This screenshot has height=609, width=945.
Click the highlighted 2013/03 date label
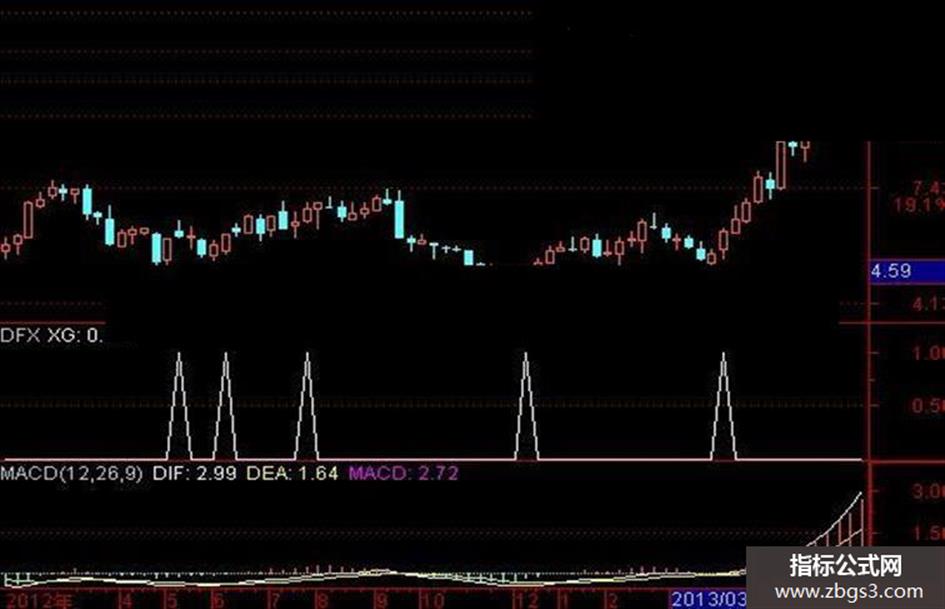click(709, 599)
